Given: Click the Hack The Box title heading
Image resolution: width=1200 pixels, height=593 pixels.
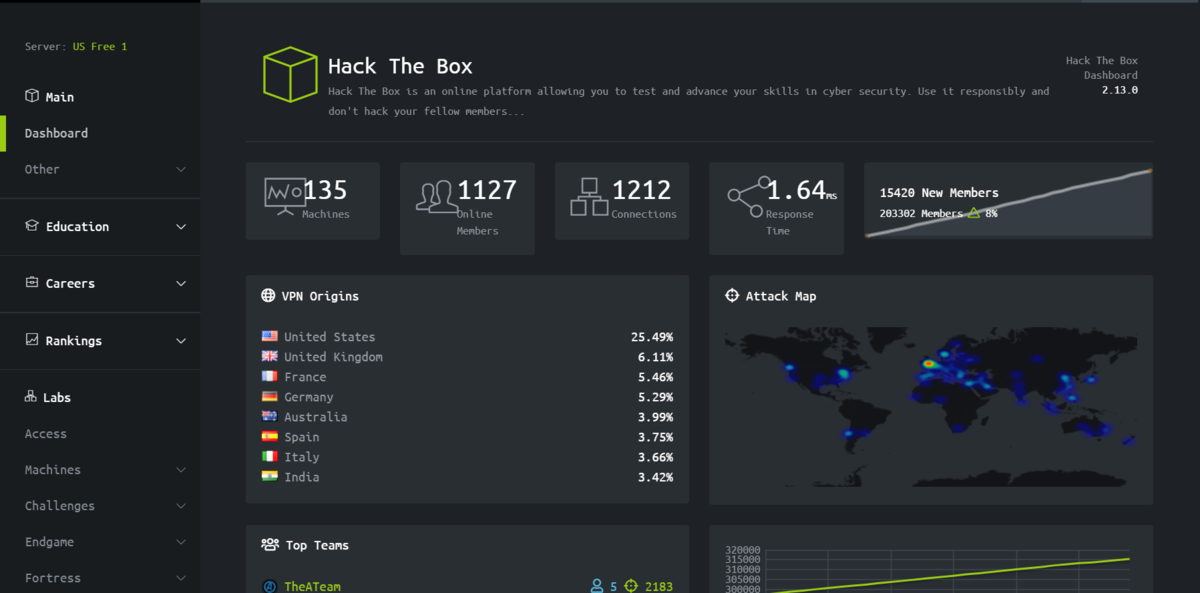Looking at the screenshot, I should point(400,66).
